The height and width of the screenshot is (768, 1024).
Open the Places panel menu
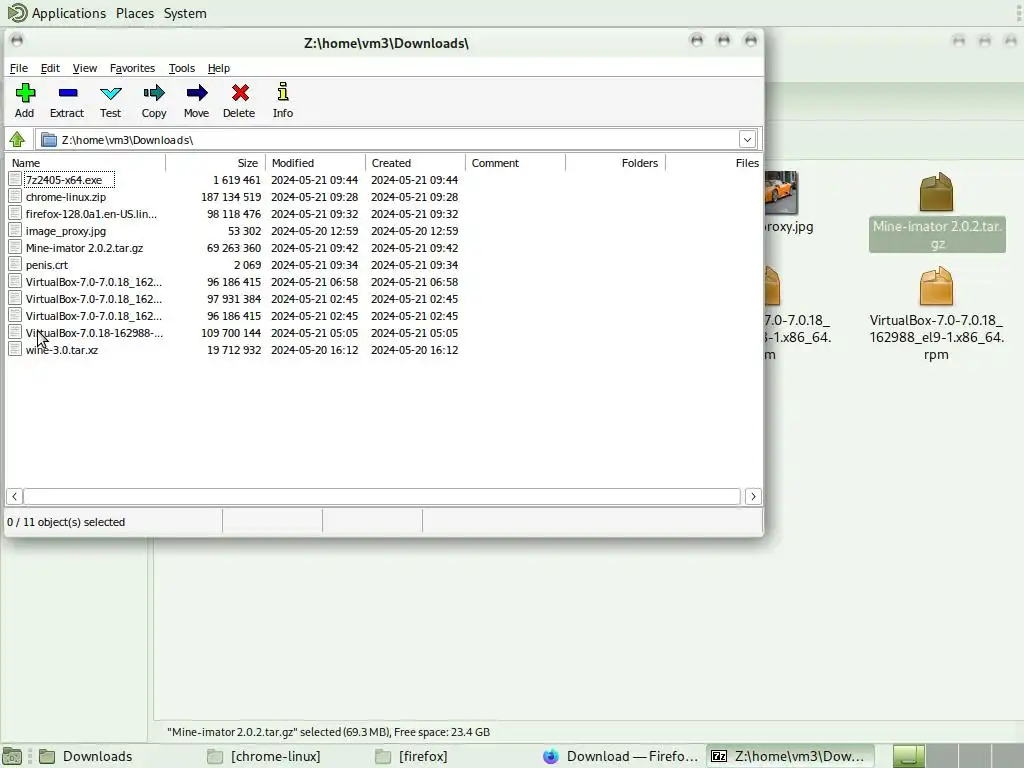point(135,13)
